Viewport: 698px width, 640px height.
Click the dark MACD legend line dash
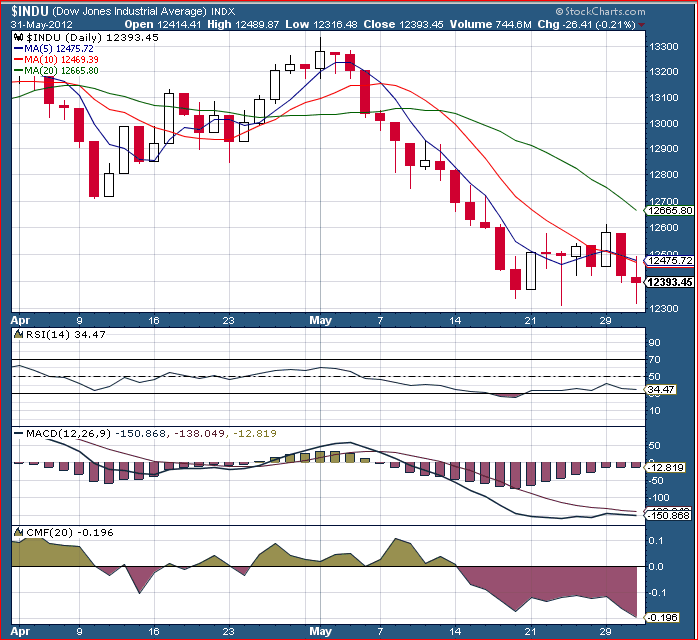coord(18,433)
